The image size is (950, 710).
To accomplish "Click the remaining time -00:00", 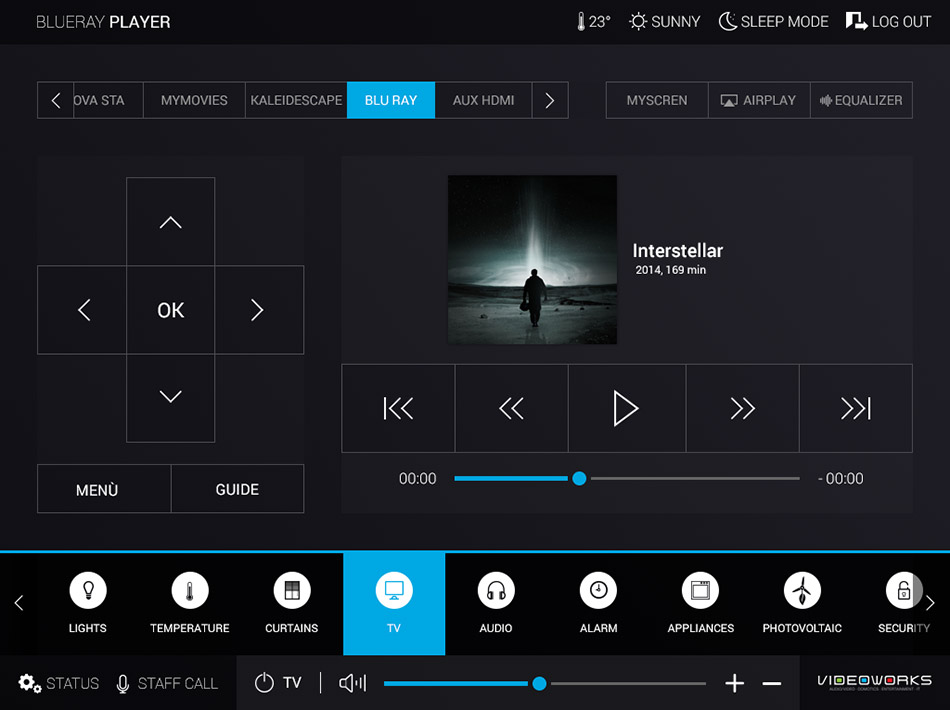I will point(840,479).
